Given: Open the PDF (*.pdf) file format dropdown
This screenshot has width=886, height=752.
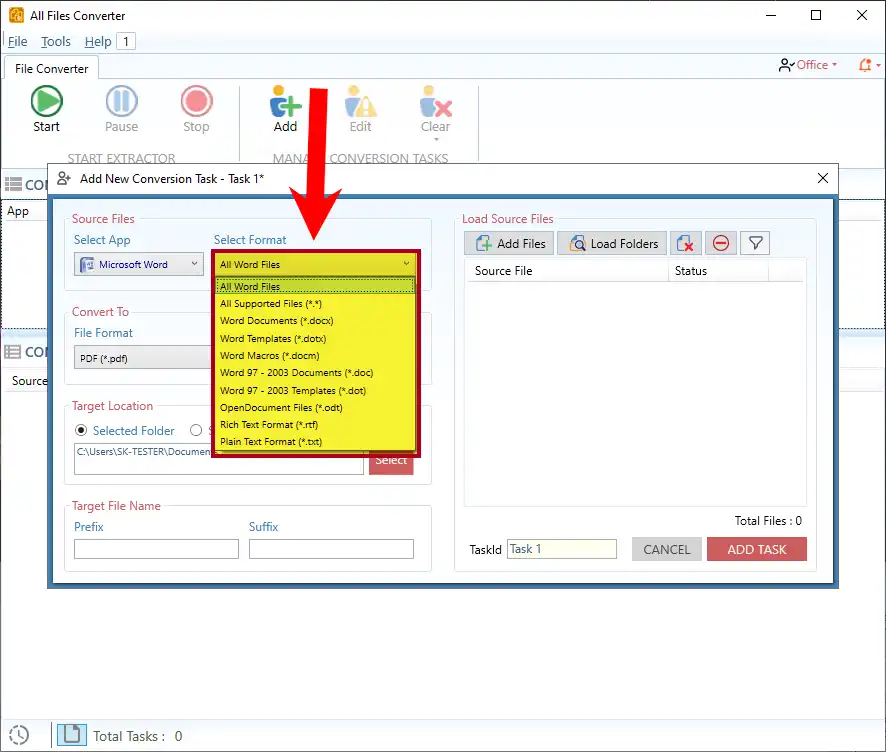Looking at the screenshot, I should click(x=142, y=358).
